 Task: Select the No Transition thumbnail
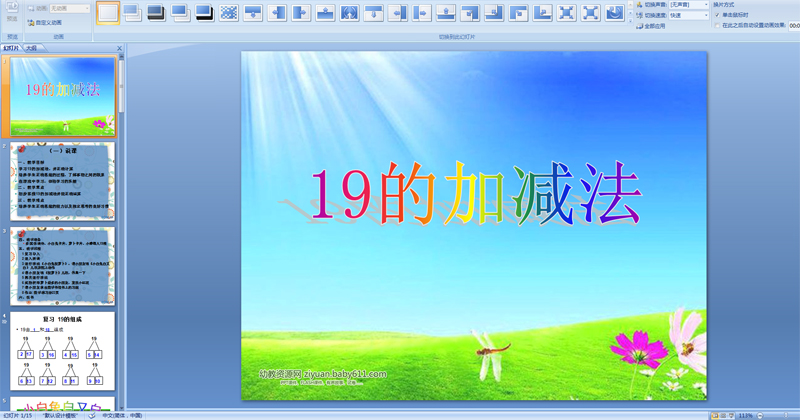[x=108, y=13]
